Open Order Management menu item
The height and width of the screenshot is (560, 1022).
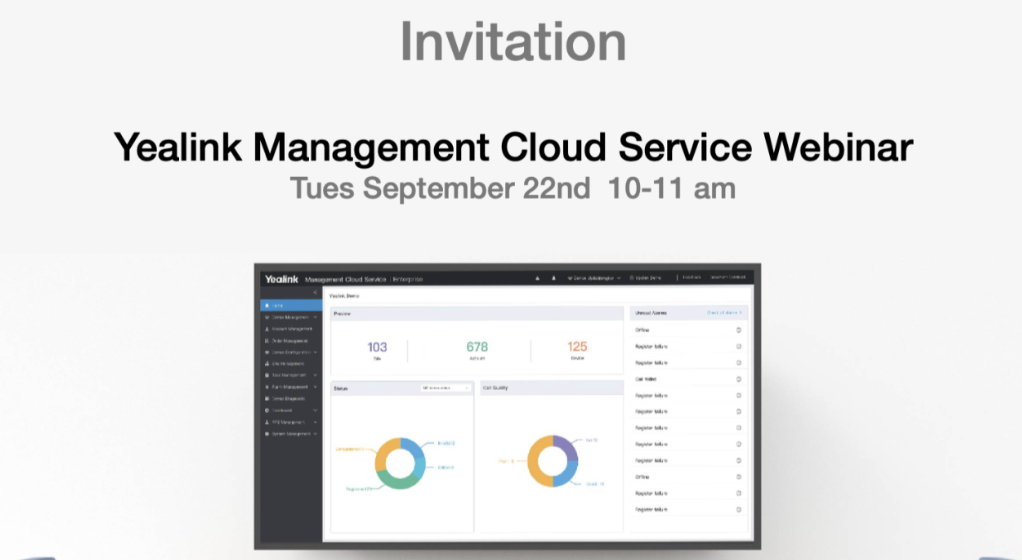(x=291, y=341)
